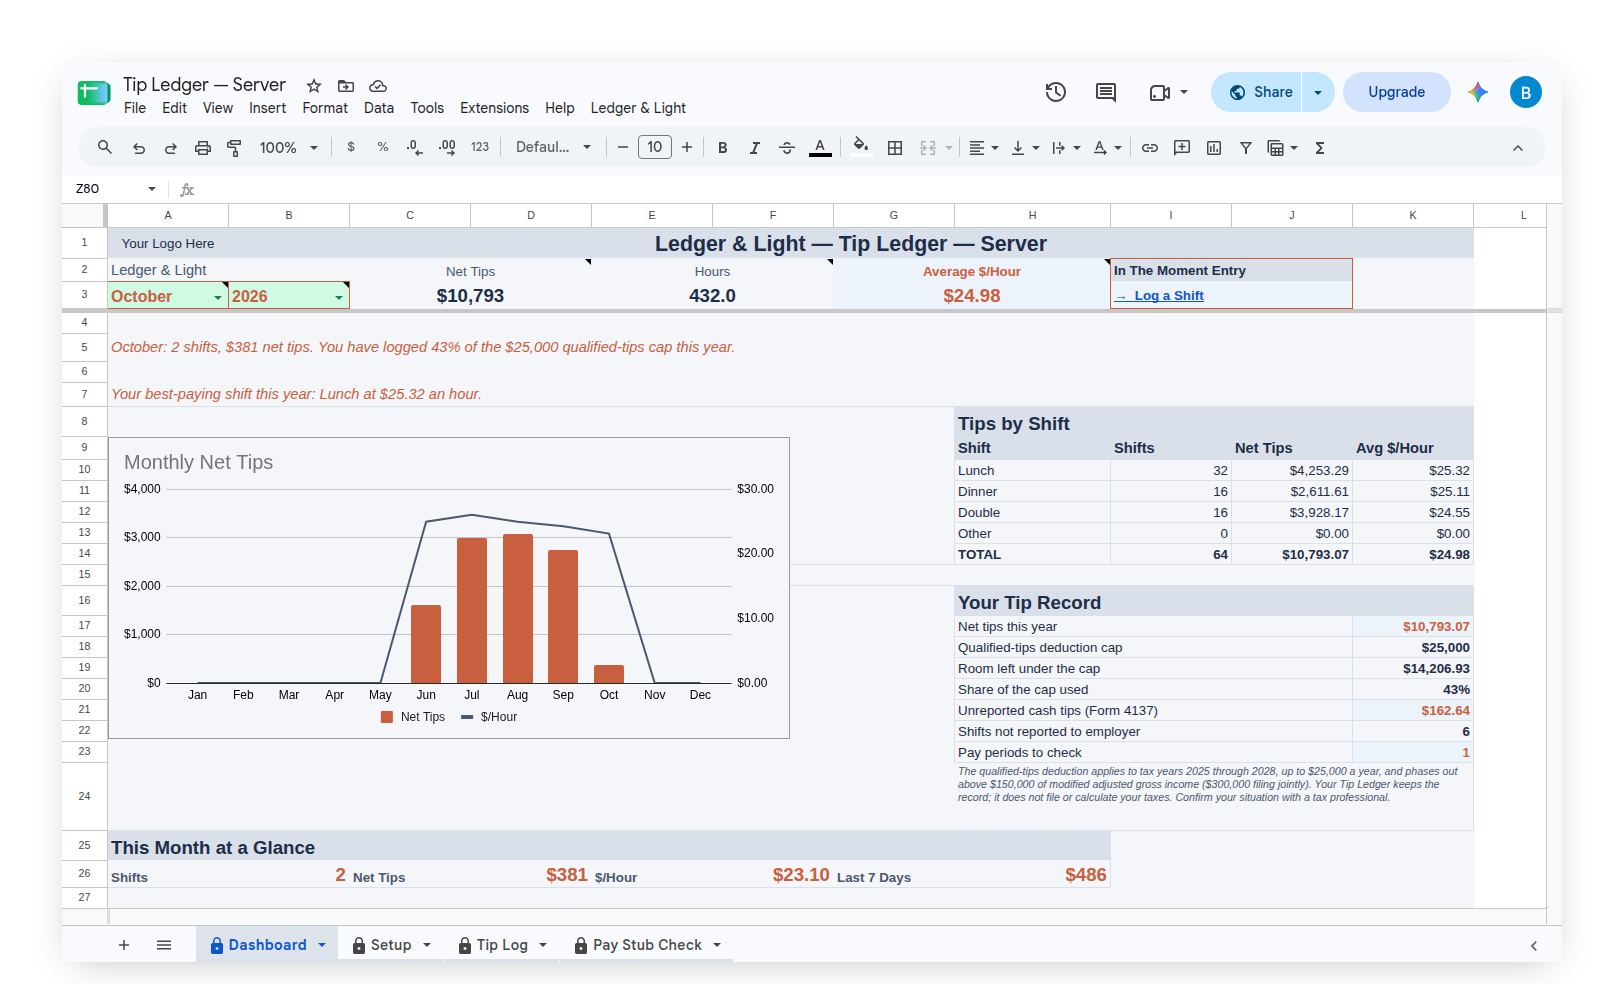
Task: Click the undo arrow in toolbar
Action: [x=139, y=148]
